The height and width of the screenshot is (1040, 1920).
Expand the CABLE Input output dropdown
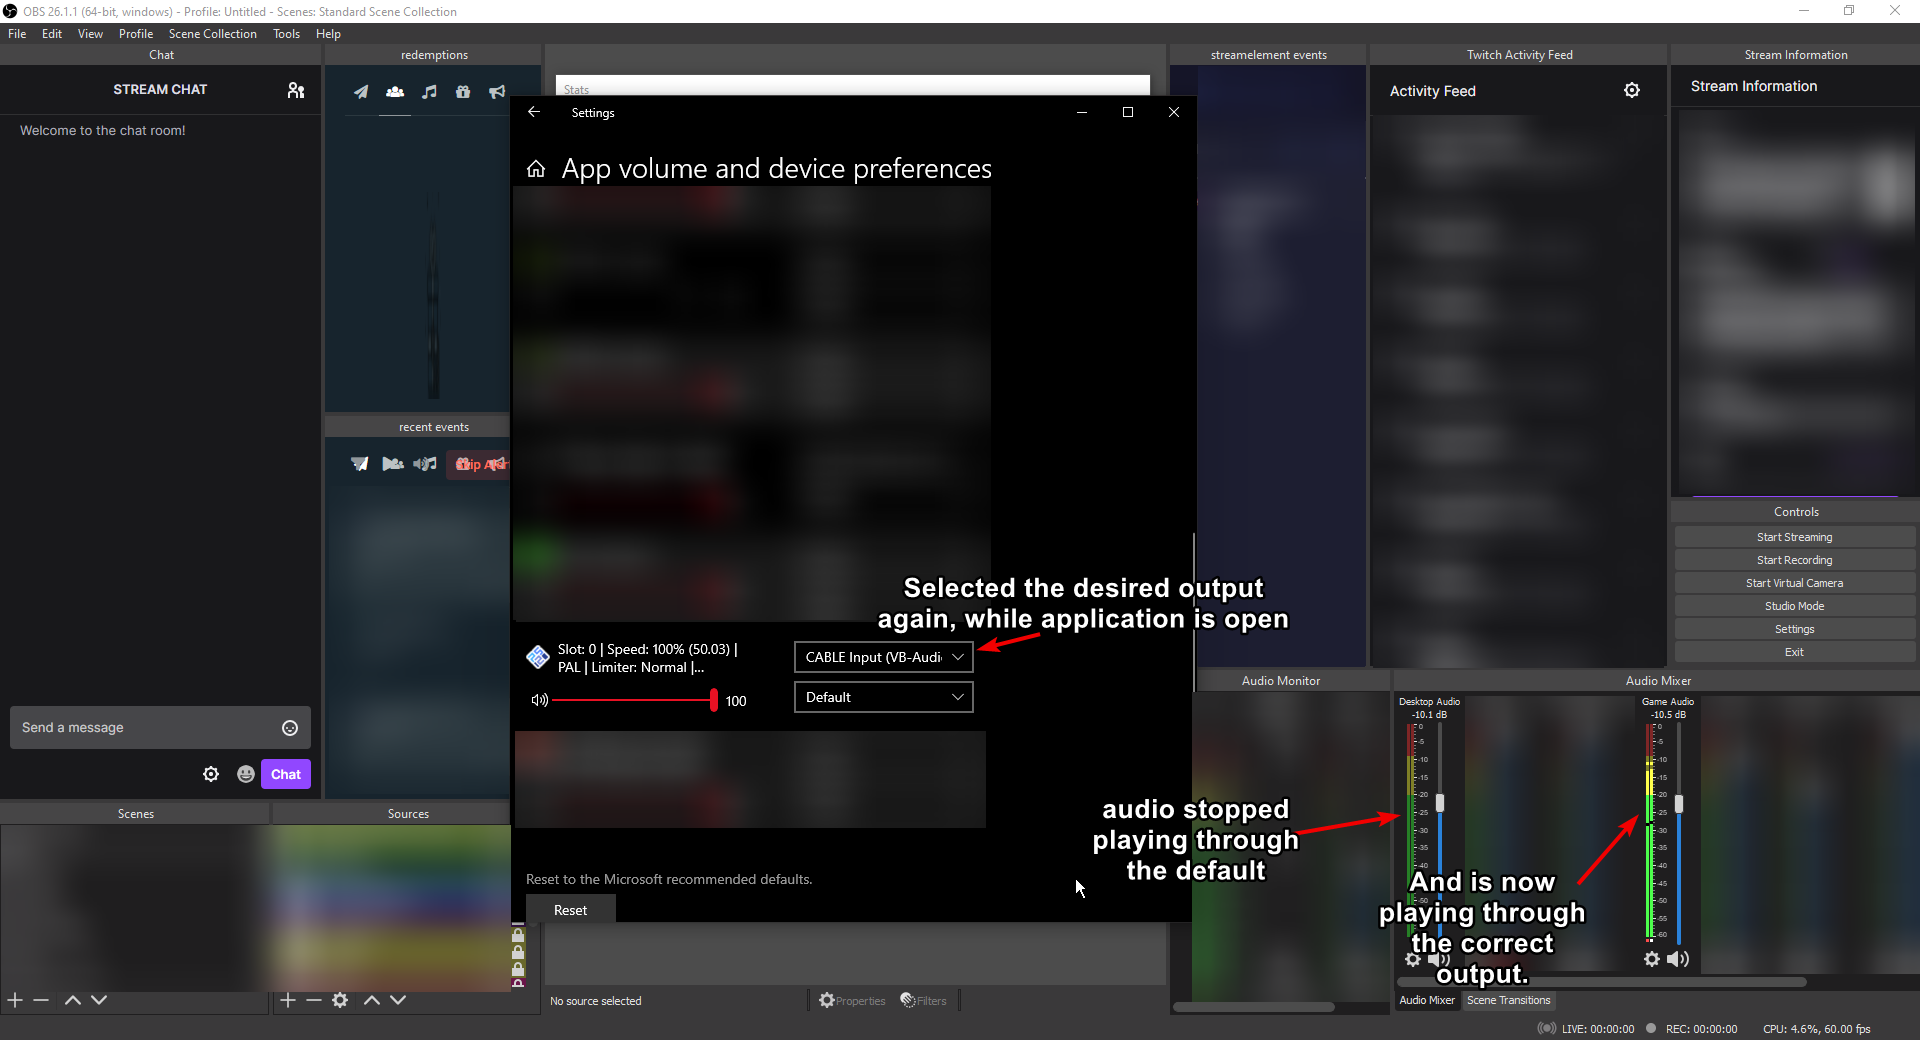883,657
